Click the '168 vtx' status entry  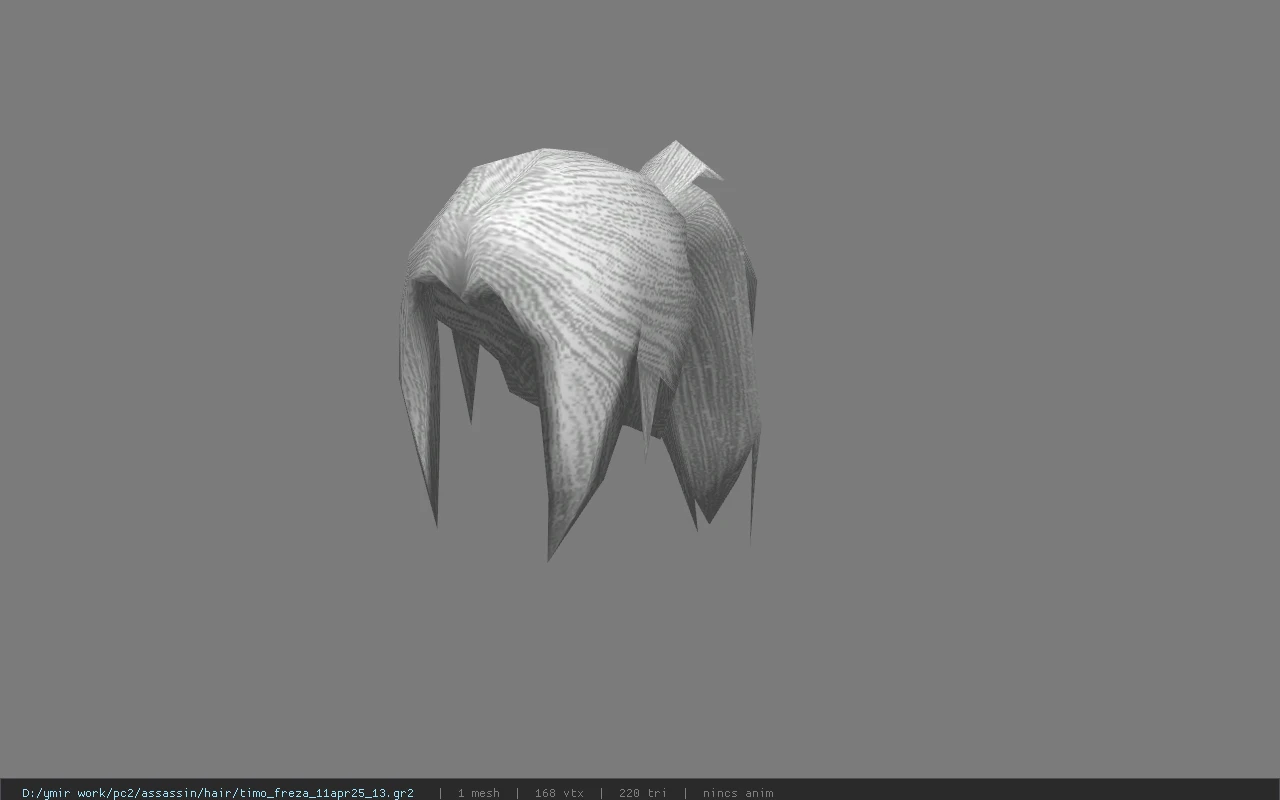click(x=559, y=793)
